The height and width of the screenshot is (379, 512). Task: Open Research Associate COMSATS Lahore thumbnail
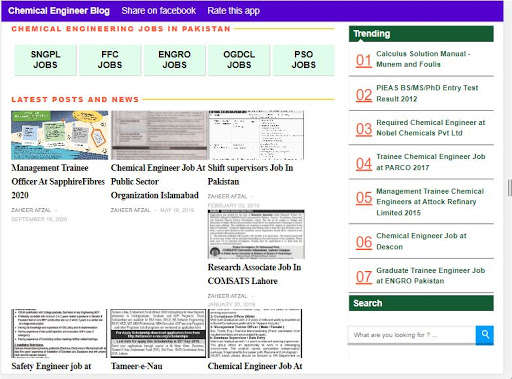point(256,234)
